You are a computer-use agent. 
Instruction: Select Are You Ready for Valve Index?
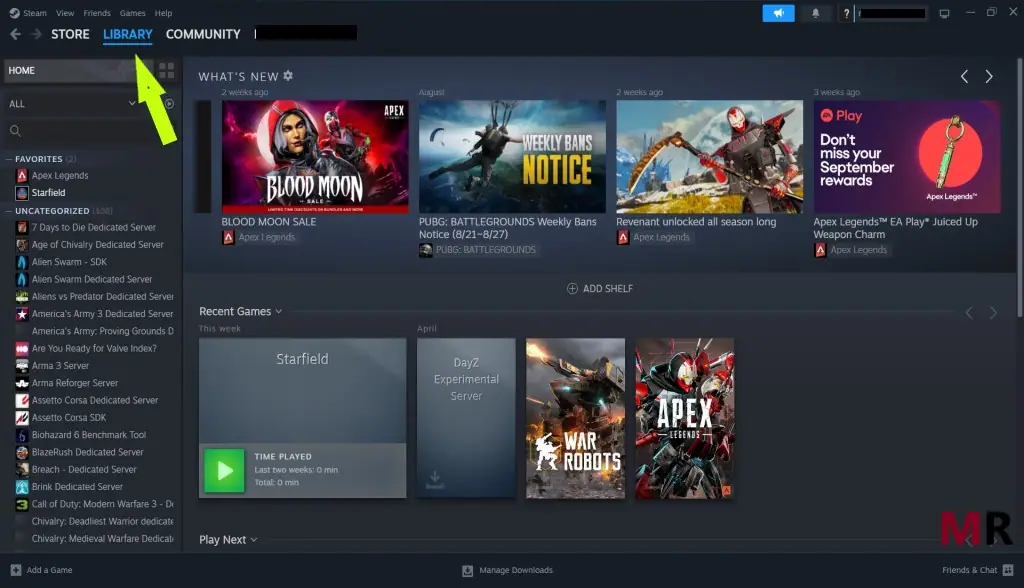click(x=94, y=348)
